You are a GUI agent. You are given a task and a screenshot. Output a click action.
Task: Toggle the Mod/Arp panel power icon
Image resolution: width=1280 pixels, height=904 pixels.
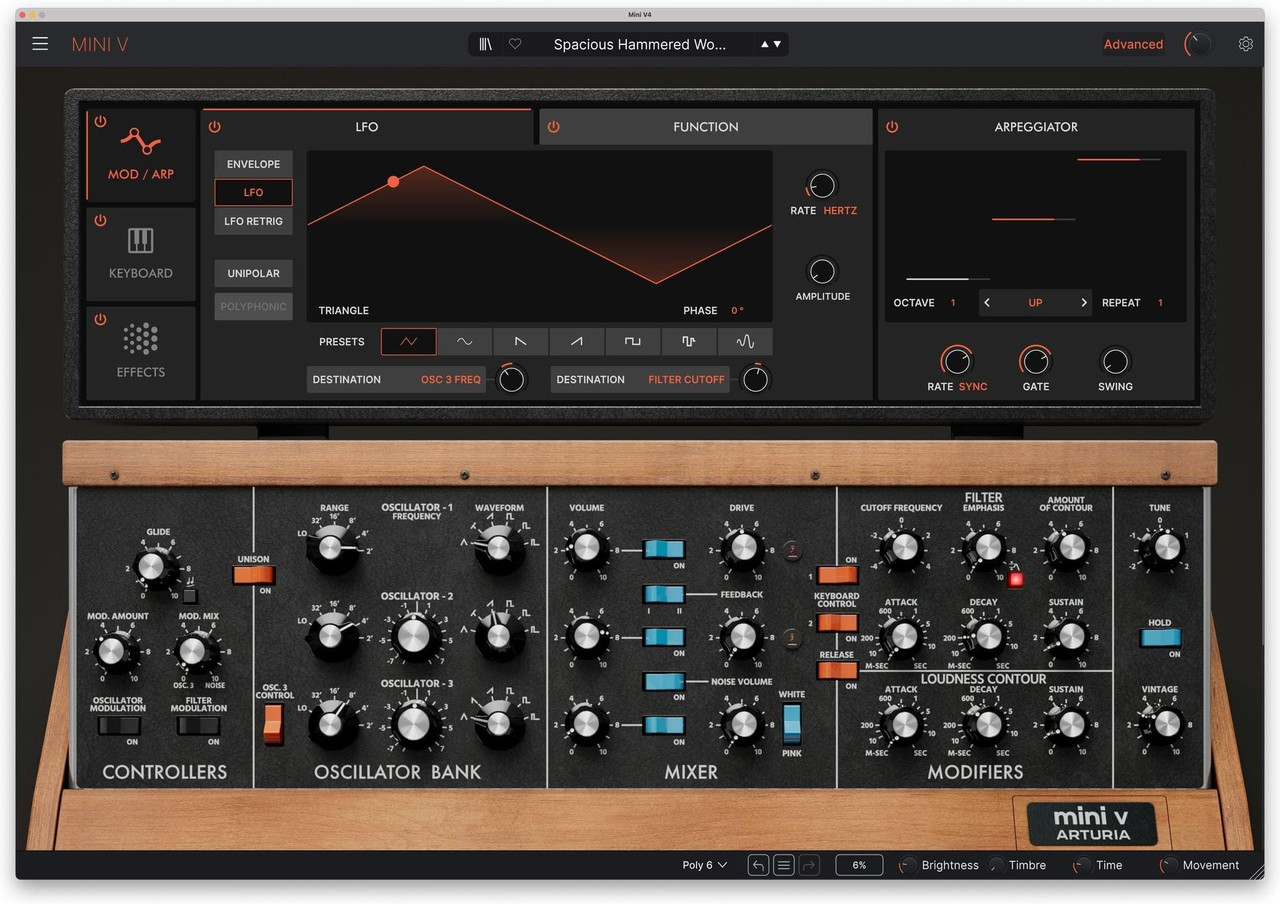(100, 121)
